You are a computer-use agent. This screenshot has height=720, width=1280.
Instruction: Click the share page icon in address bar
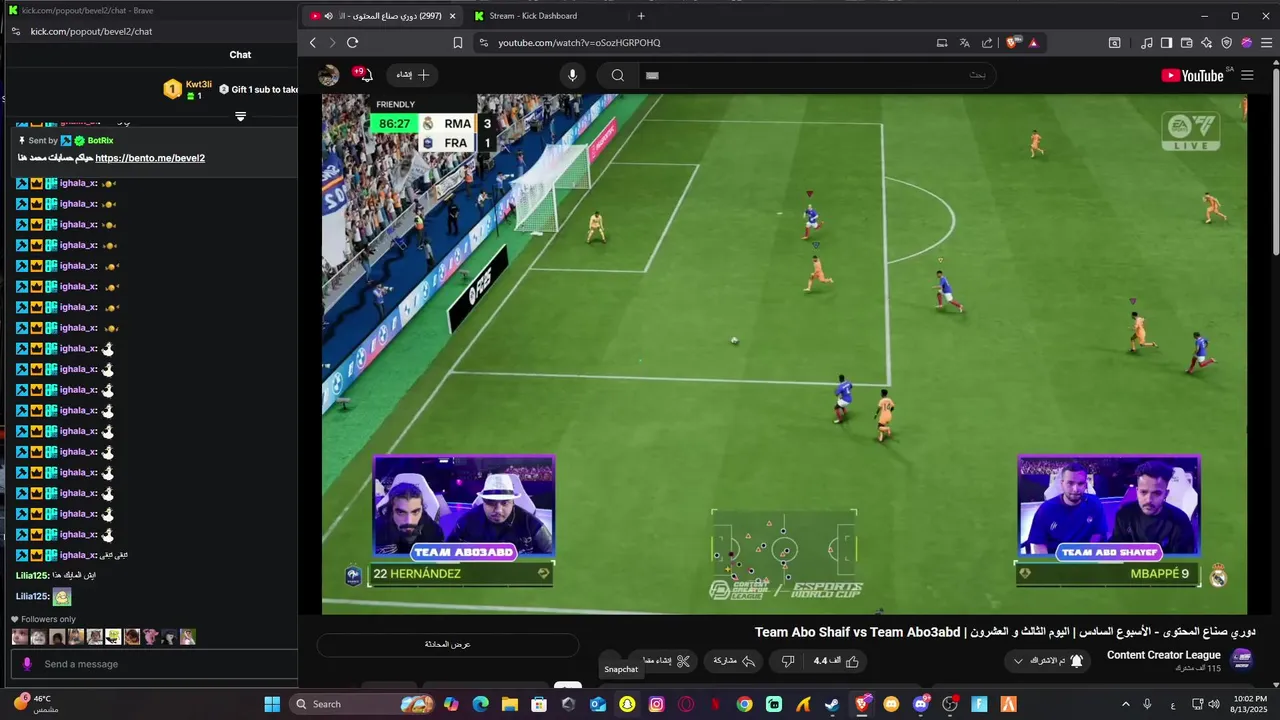(987, 43)
